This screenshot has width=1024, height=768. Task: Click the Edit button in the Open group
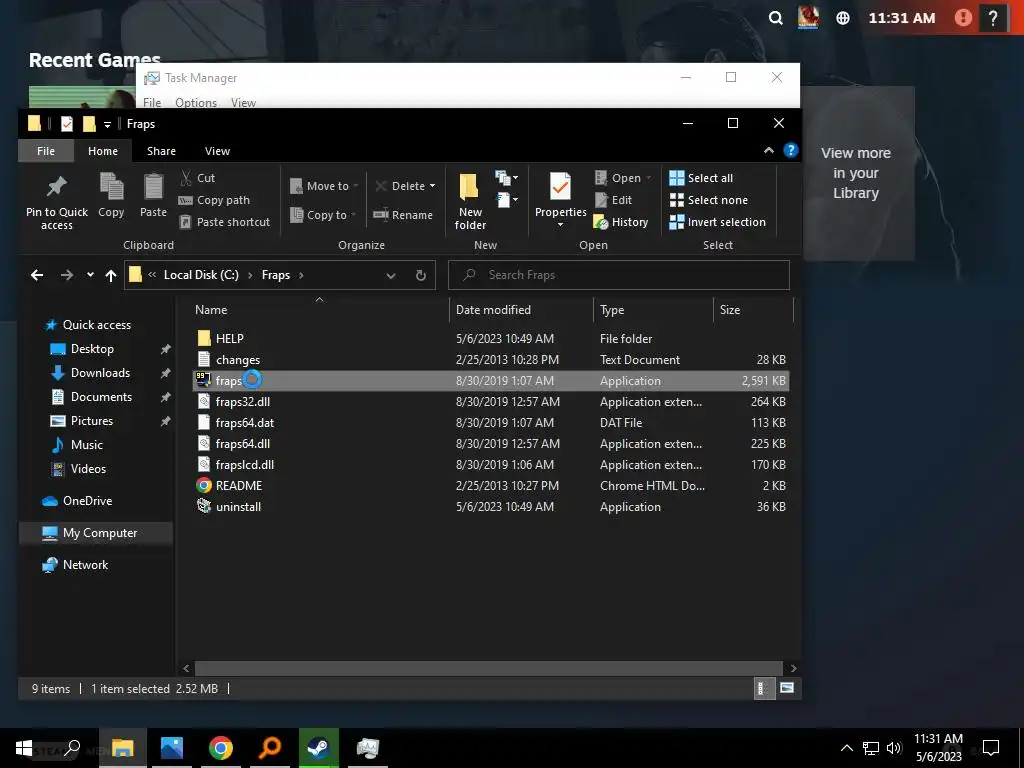point(613,200)
